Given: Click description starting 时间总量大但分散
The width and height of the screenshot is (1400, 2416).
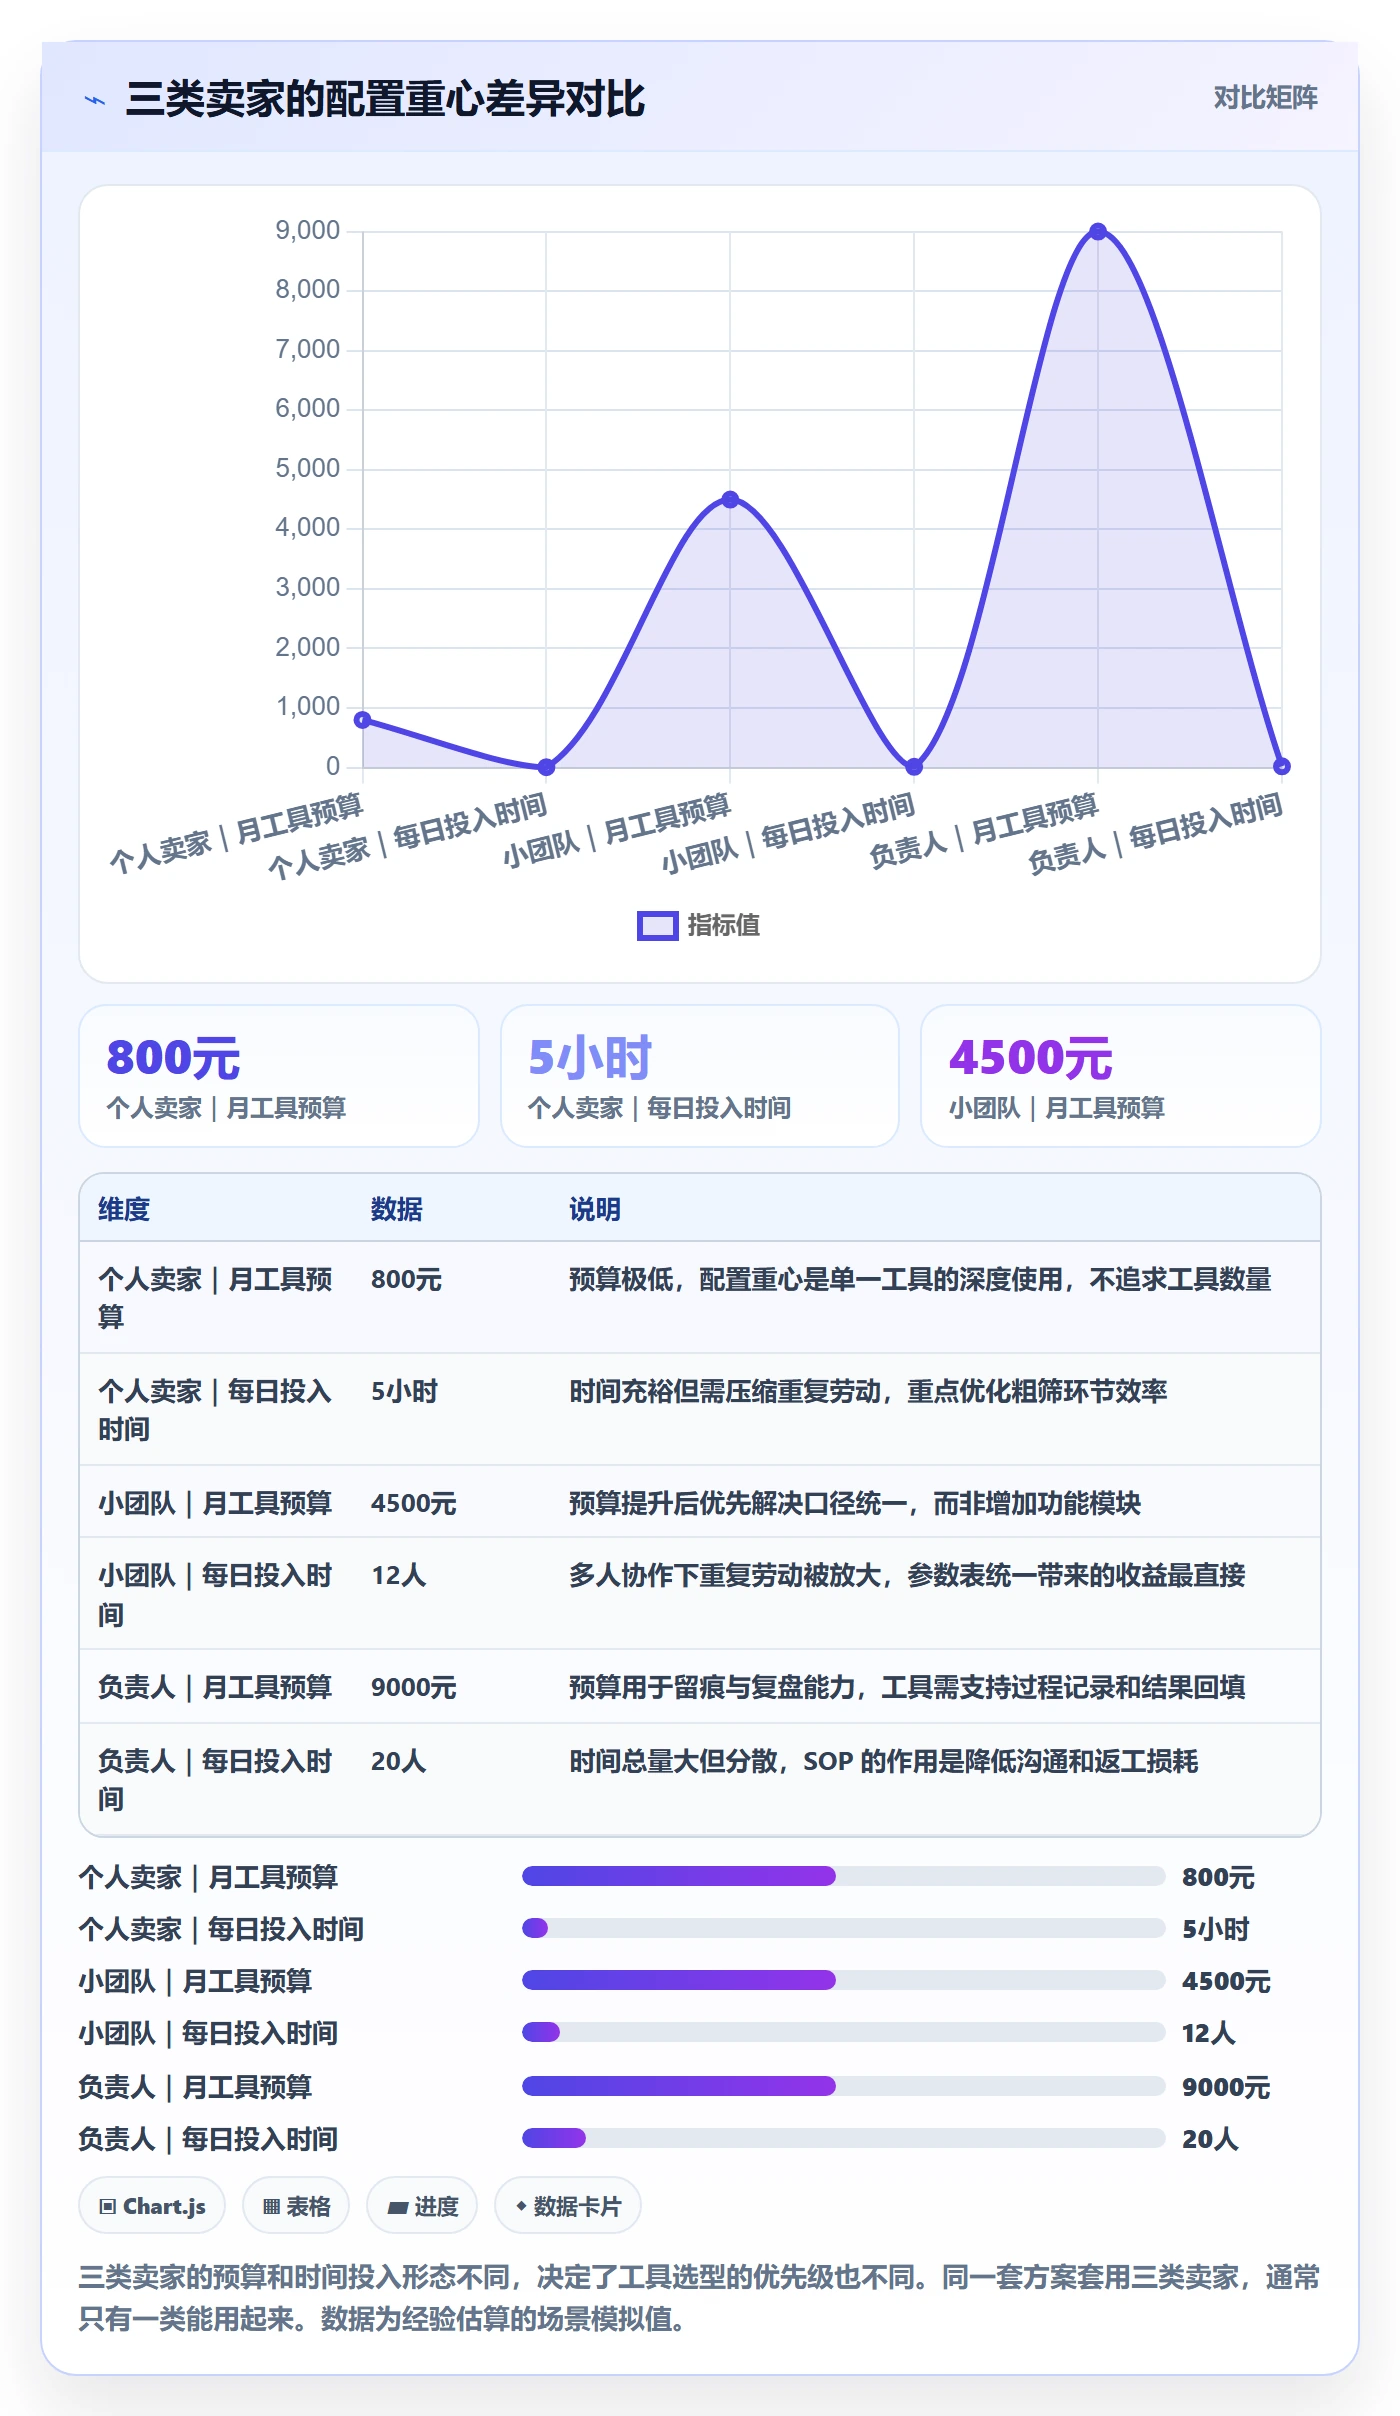Looking at the screenshot, I should point(883,1761).
